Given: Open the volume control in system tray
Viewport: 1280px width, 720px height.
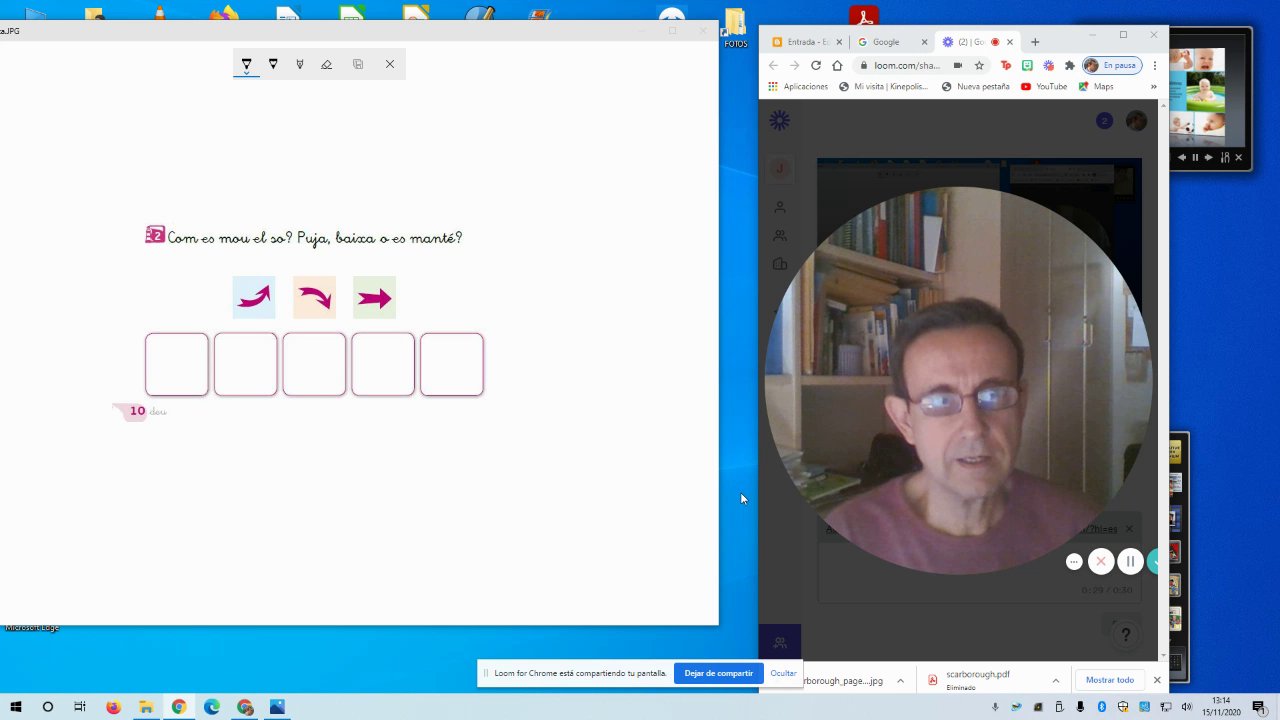Looking at the screenshot, I should pos(1187,707).
